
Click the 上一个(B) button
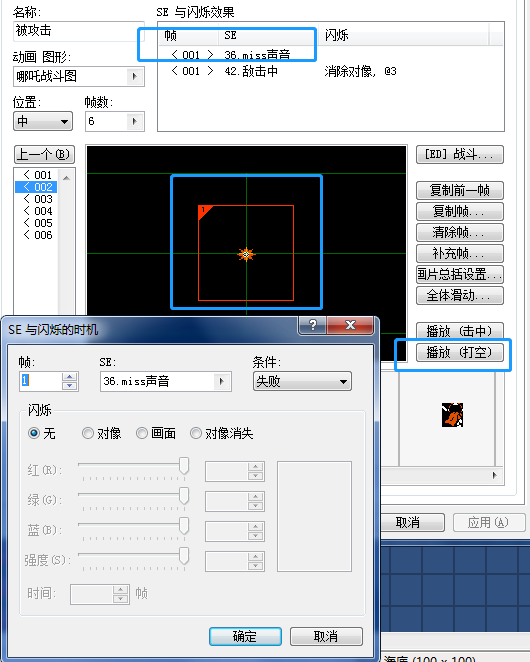(44, 155)
